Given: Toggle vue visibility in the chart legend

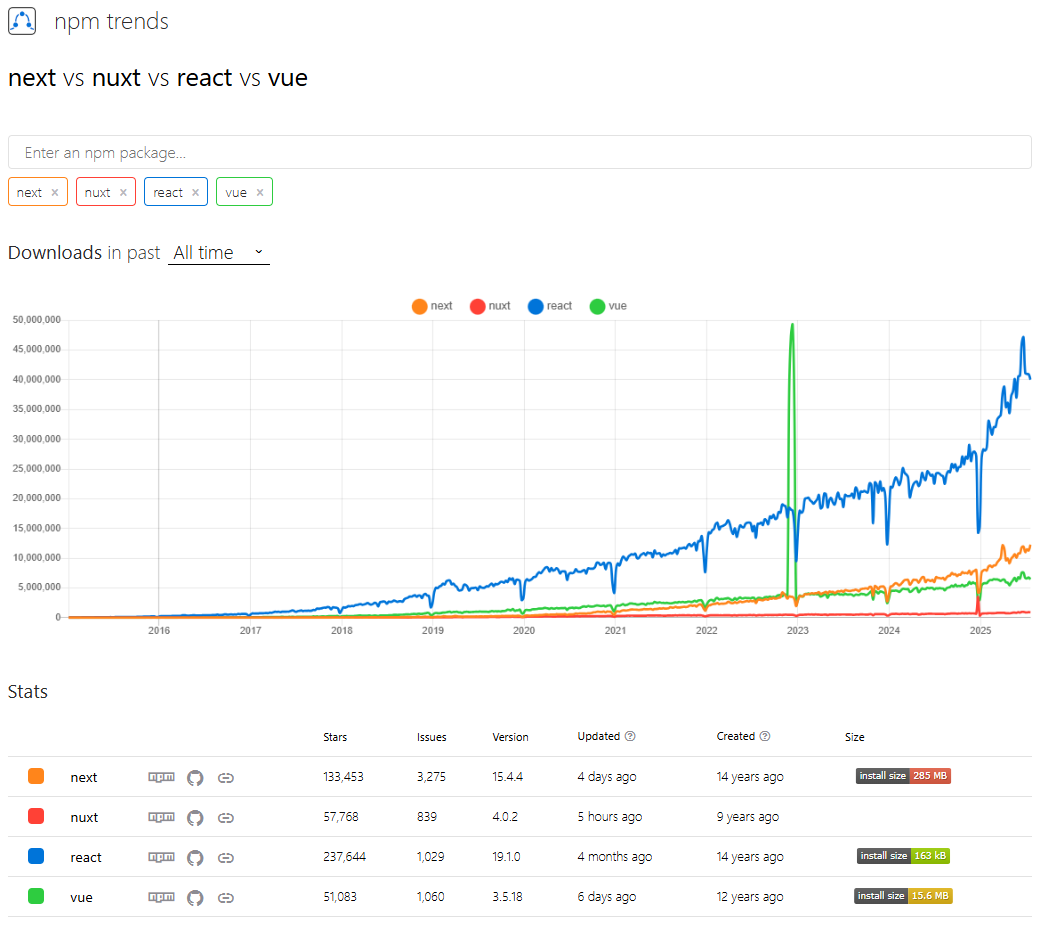Looking at the screenshot, I should click(x=608, y=306).
